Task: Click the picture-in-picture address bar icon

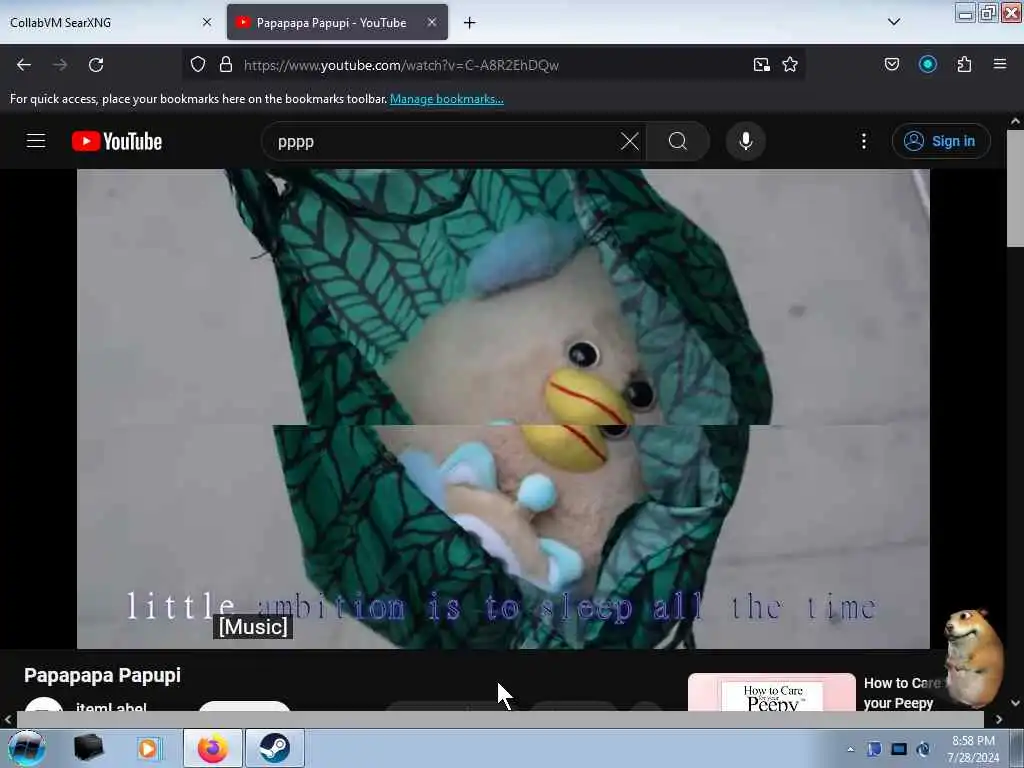Action: 761,64
